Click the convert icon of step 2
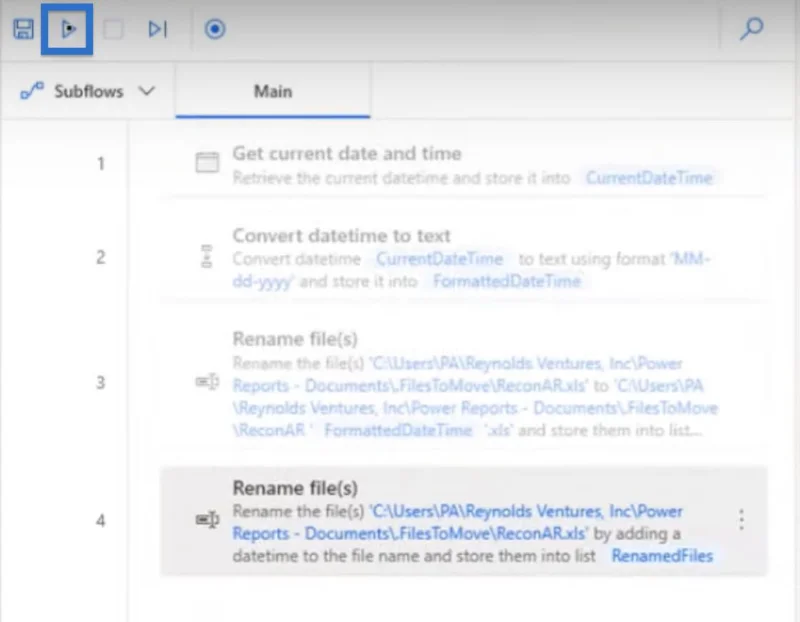Viewport: 800px width, 622px height. pyautogui.click(x=207, y=256)
